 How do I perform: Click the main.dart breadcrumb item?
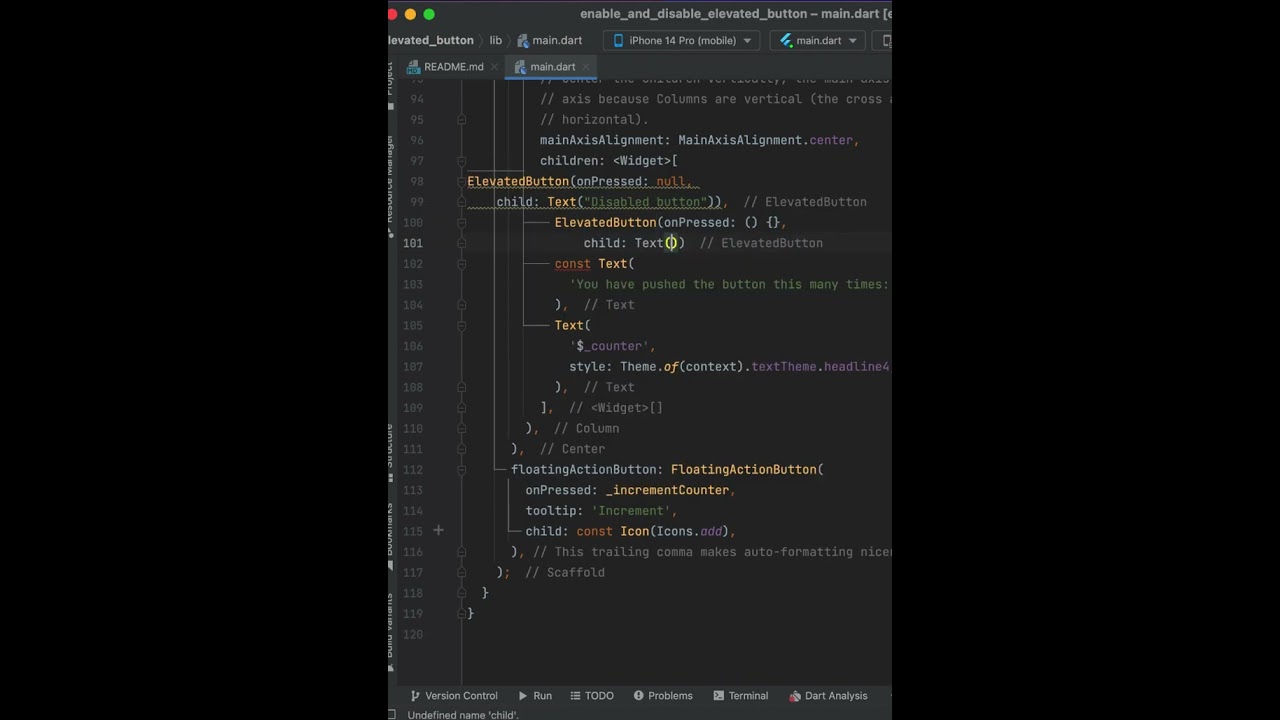[x=549, y=41]
